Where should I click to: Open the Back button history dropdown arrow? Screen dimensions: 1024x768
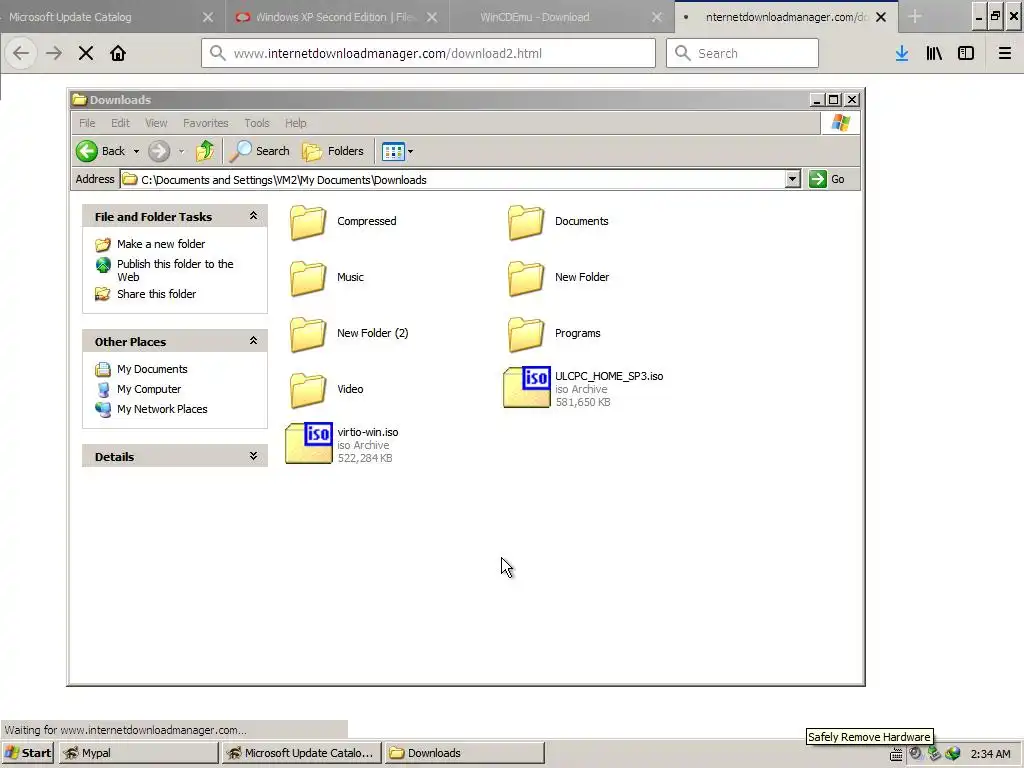tap(136, 152)
